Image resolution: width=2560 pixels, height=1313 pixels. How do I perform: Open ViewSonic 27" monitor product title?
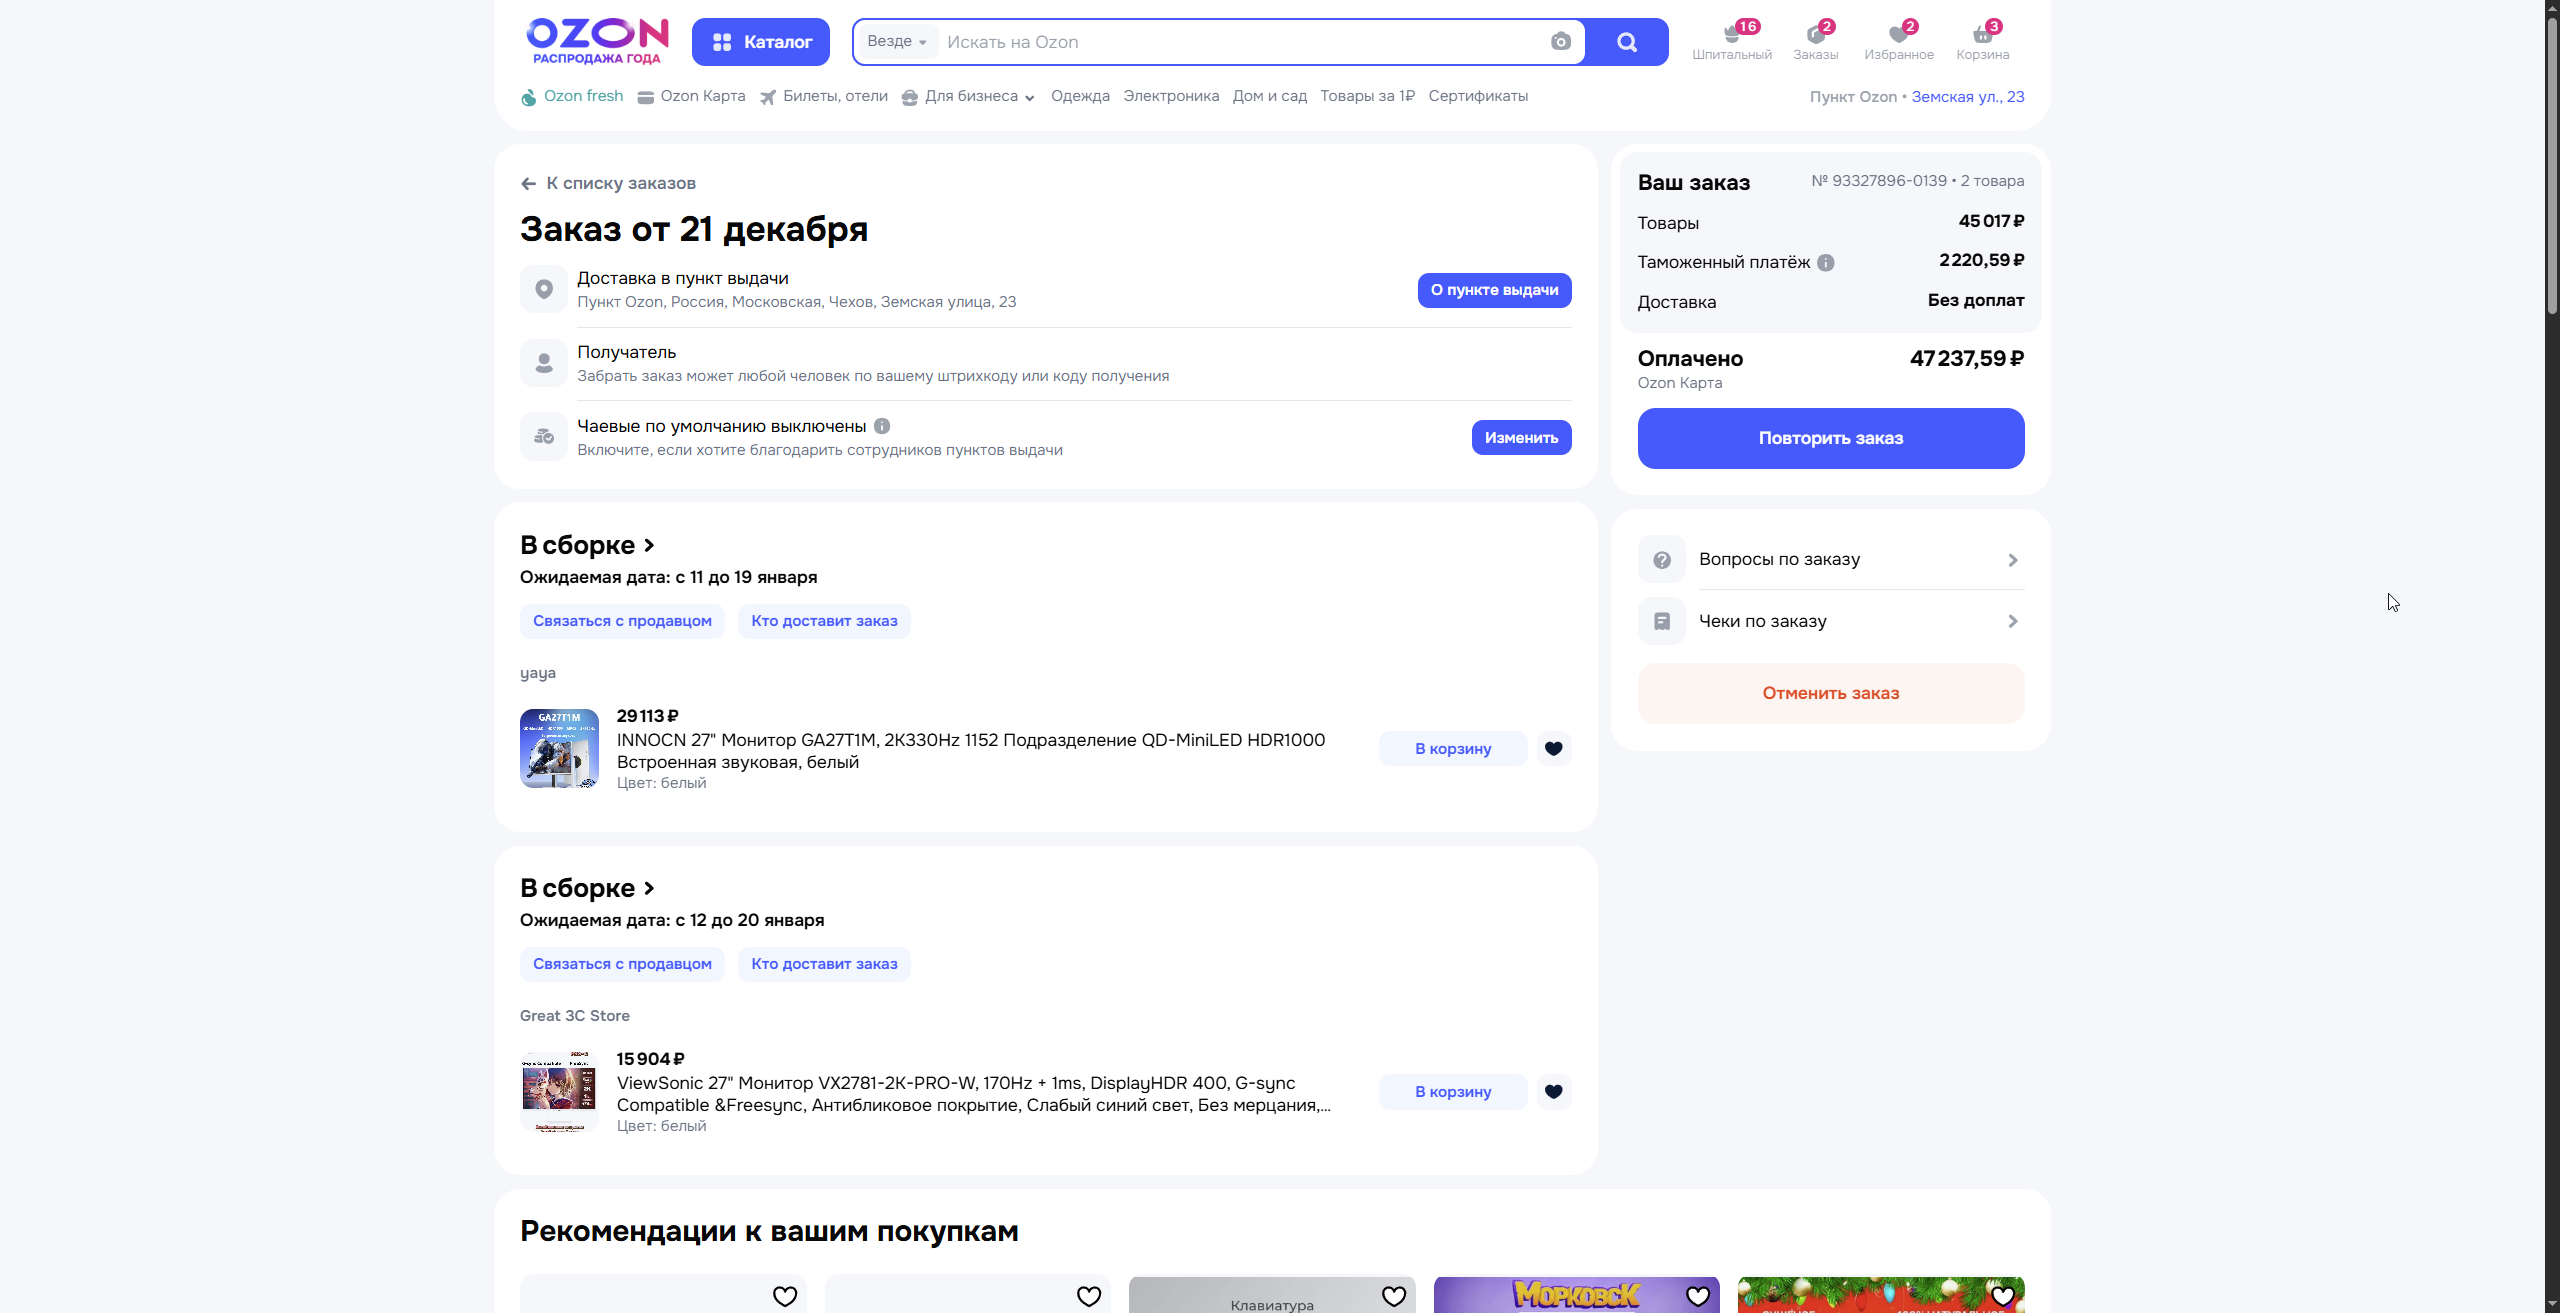(x=974, y=1095)
